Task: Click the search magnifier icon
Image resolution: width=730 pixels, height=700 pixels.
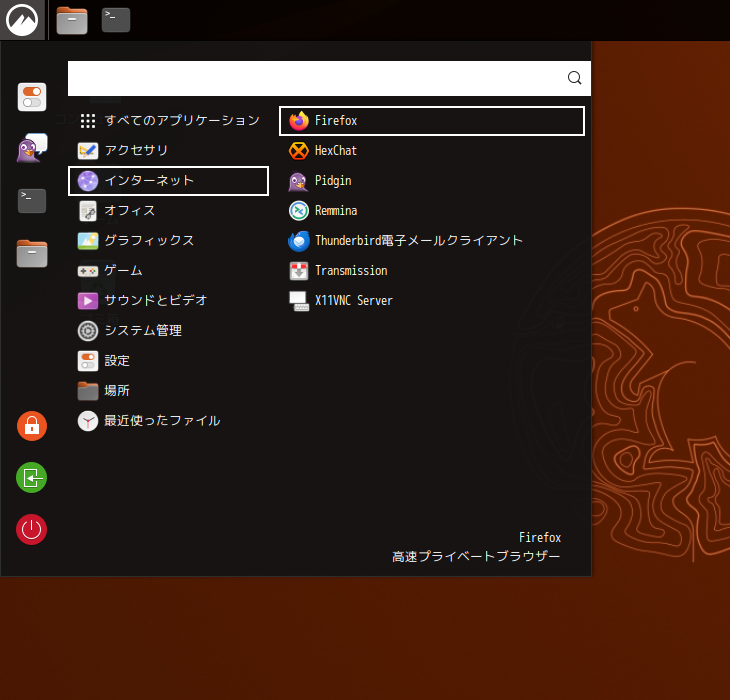Action: 575,78
